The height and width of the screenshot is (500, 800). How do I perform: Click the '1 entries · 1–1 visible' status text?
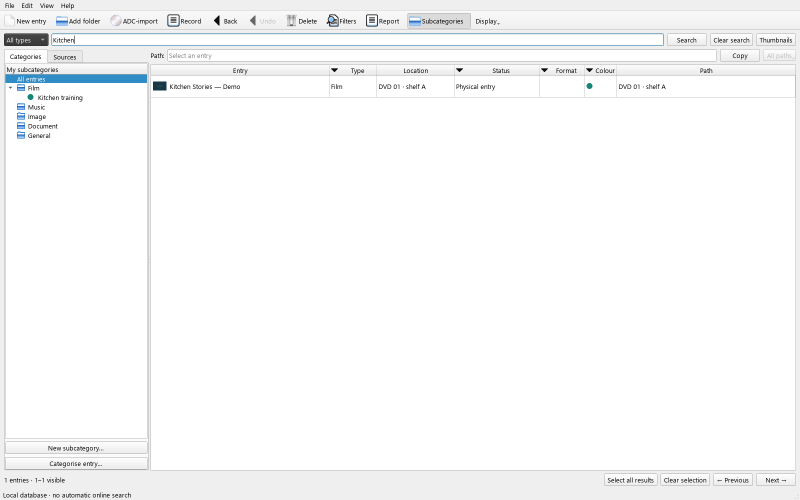35,480
